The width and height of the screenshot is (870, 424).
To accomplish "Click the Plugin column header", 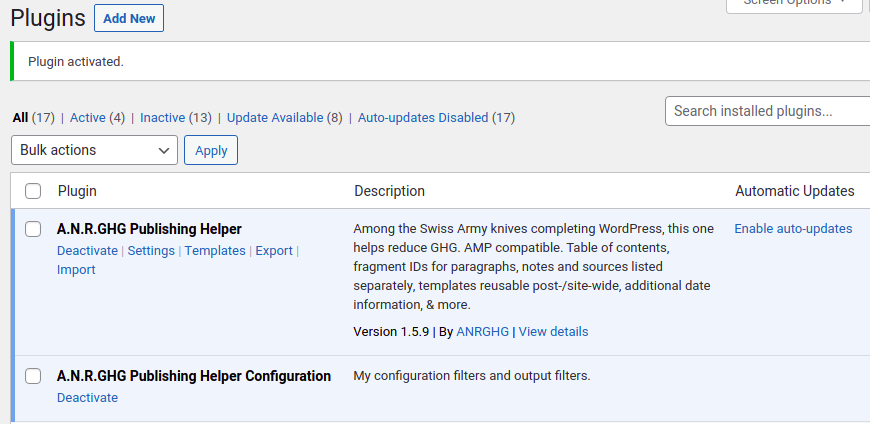I will tap(77, 191).
